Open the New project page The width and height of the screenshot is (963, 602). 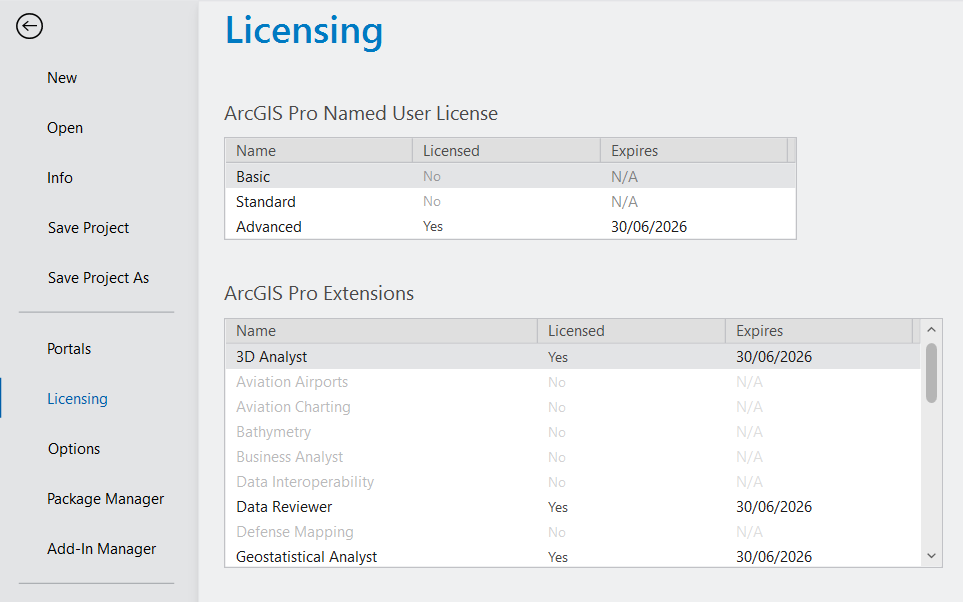coord(62,77)
